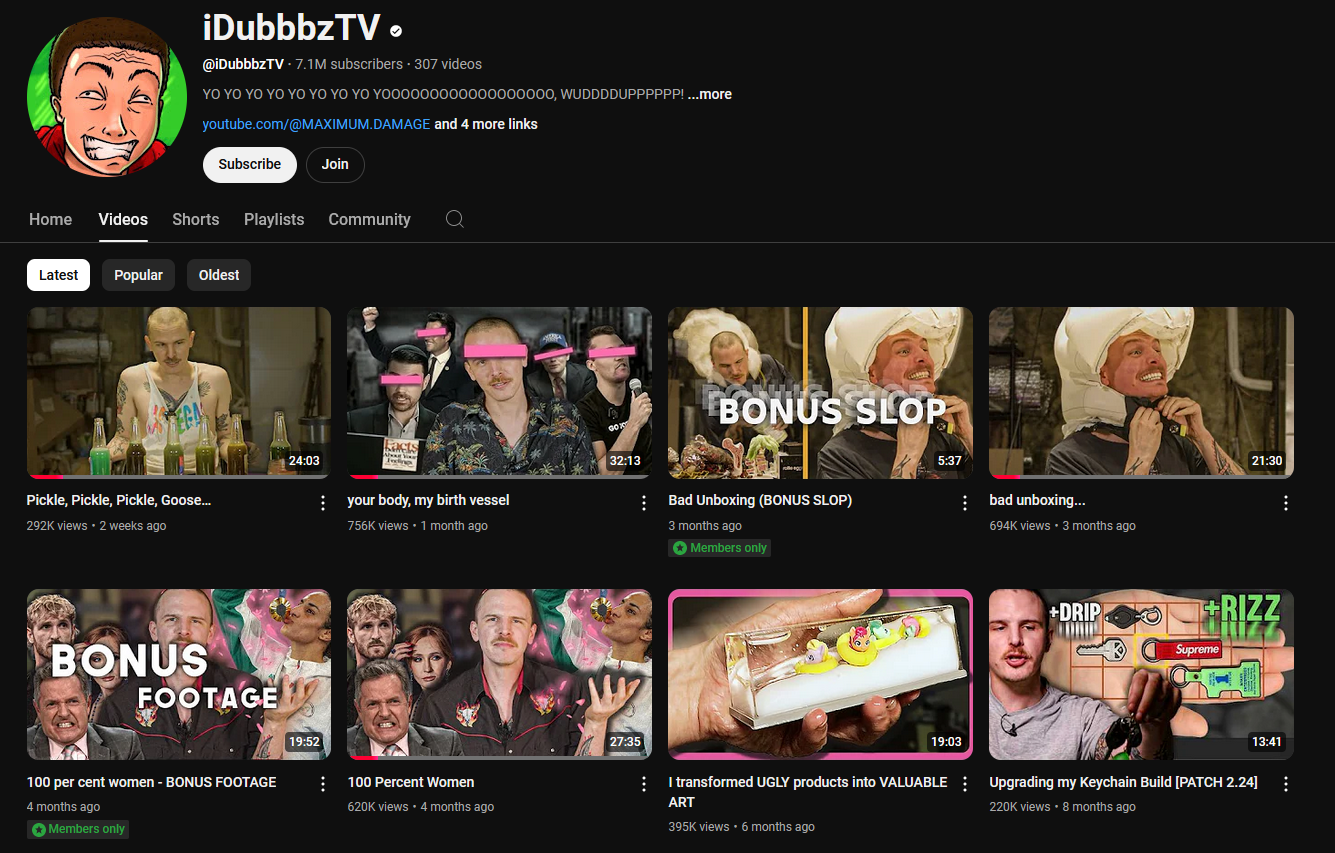Play the 27:35 100 Percent Women thumbnail
Image resolution: width=1335 pixels, height=853 pixels.
[500, 674]
